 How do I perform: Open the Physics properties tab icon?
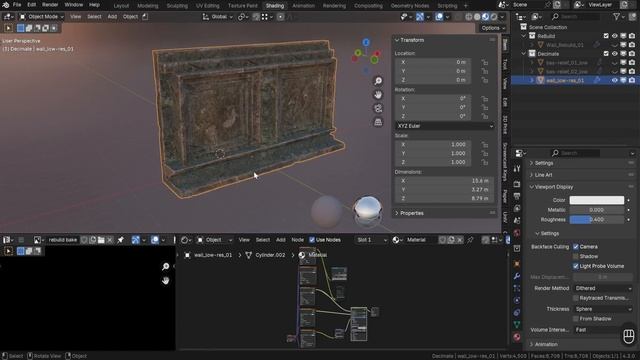(x=517, y=300)
